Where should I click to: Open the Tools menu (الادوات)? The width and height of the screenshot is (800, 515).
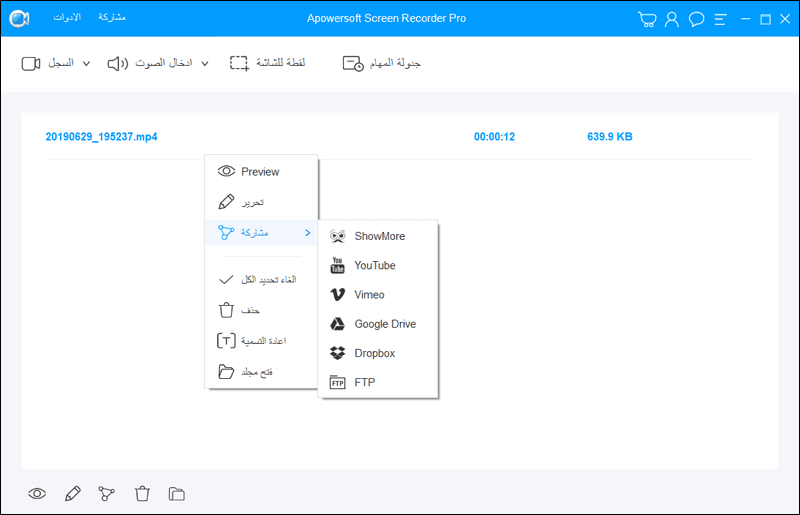coord(67,17)
